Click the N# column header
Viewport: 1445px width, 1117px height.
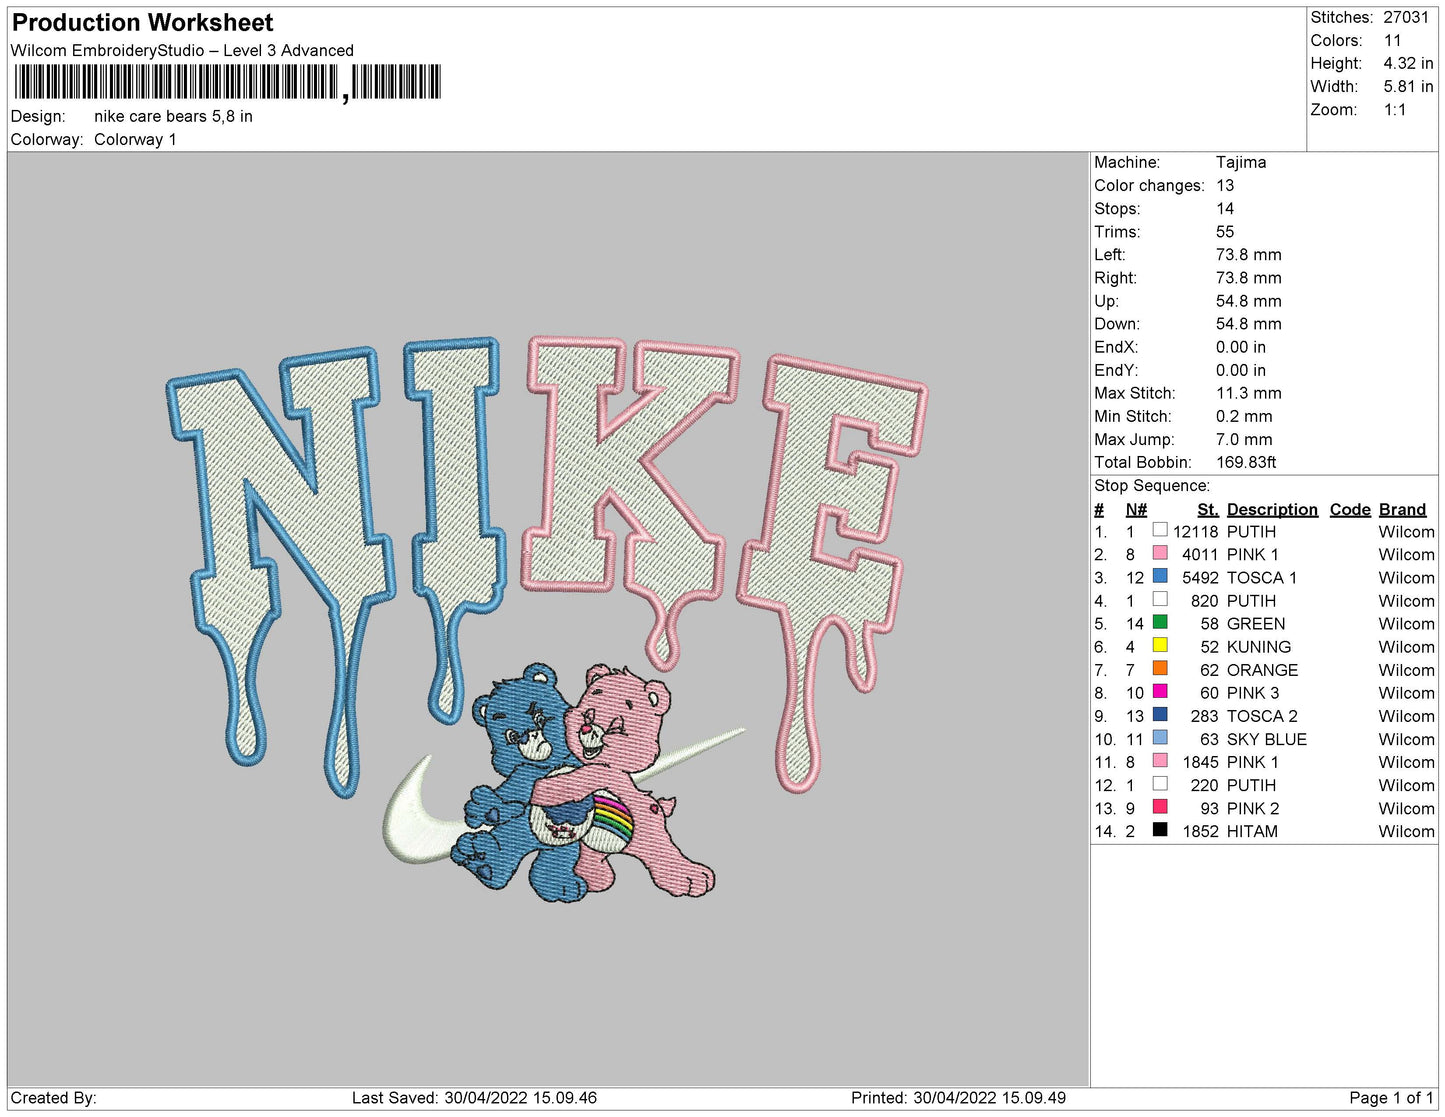tap(1136, 510)
